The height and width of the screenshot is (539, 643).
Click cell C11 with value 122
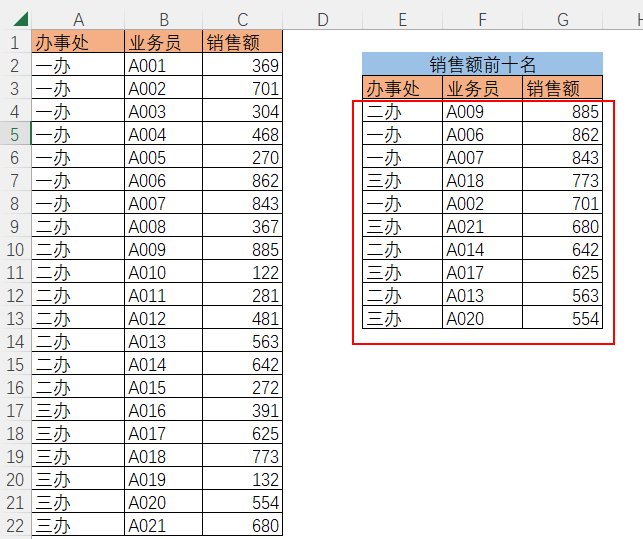242,272
